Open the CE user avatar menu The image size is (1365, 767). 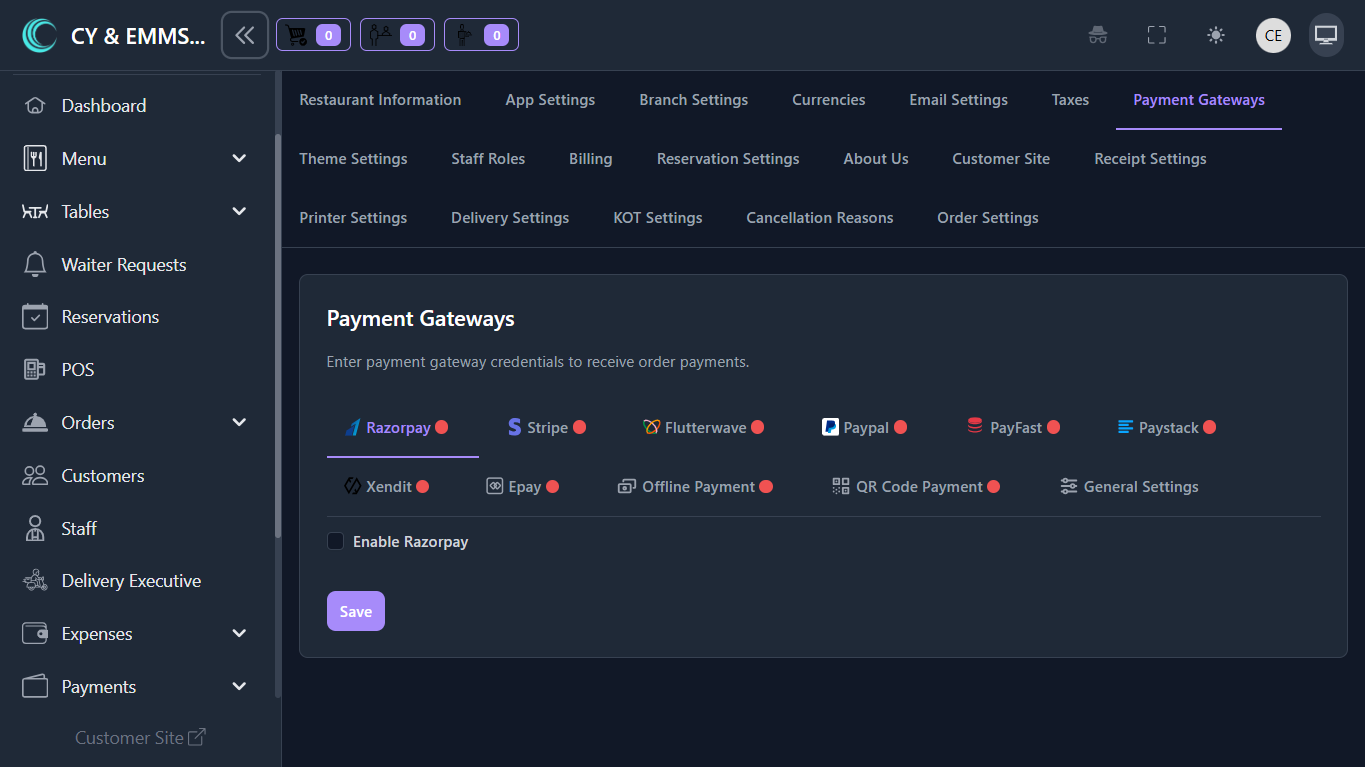pyautogui.click(x=1273, y=36)
